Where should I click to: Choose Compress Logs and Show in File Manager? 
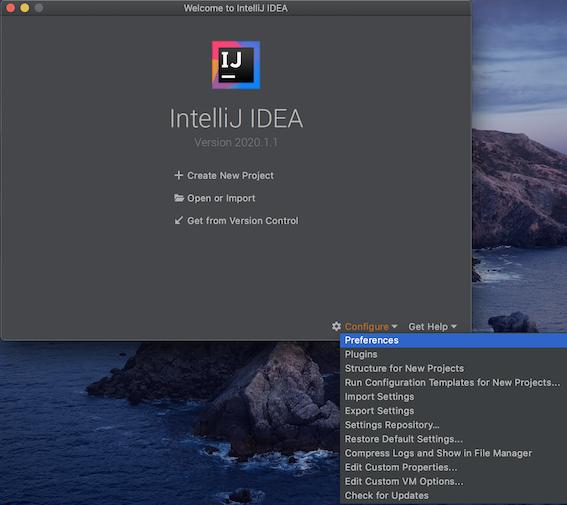pos(453,453)
